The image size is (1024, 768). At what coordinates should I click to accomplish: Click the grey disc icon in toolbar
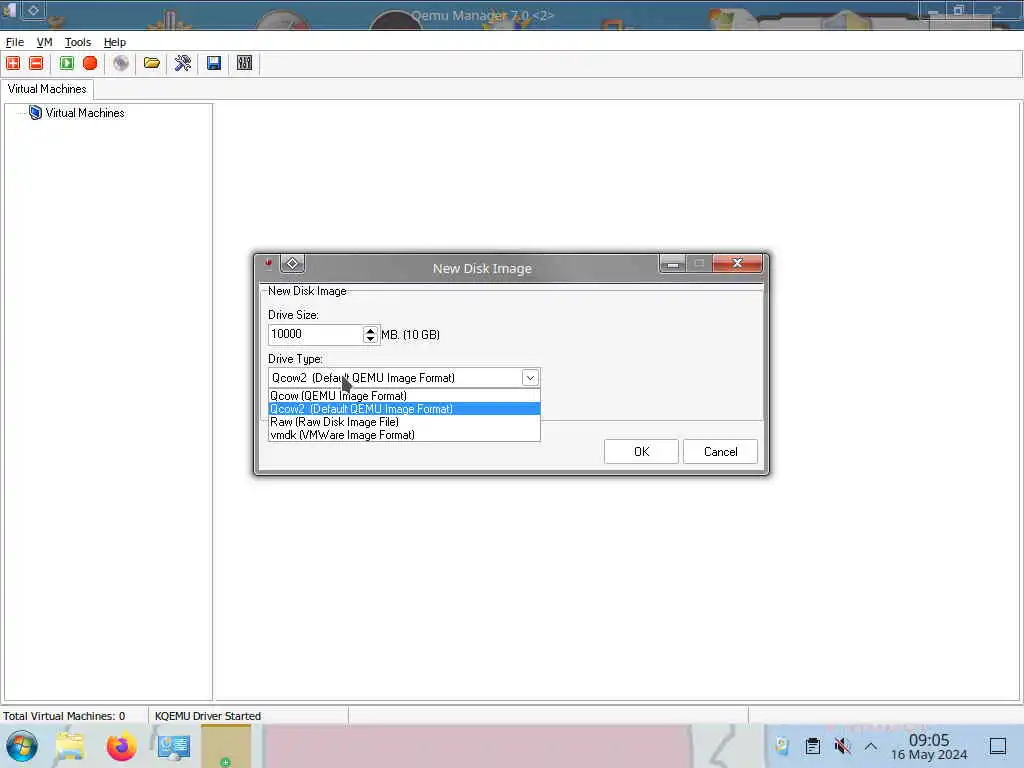click(121, 63)
